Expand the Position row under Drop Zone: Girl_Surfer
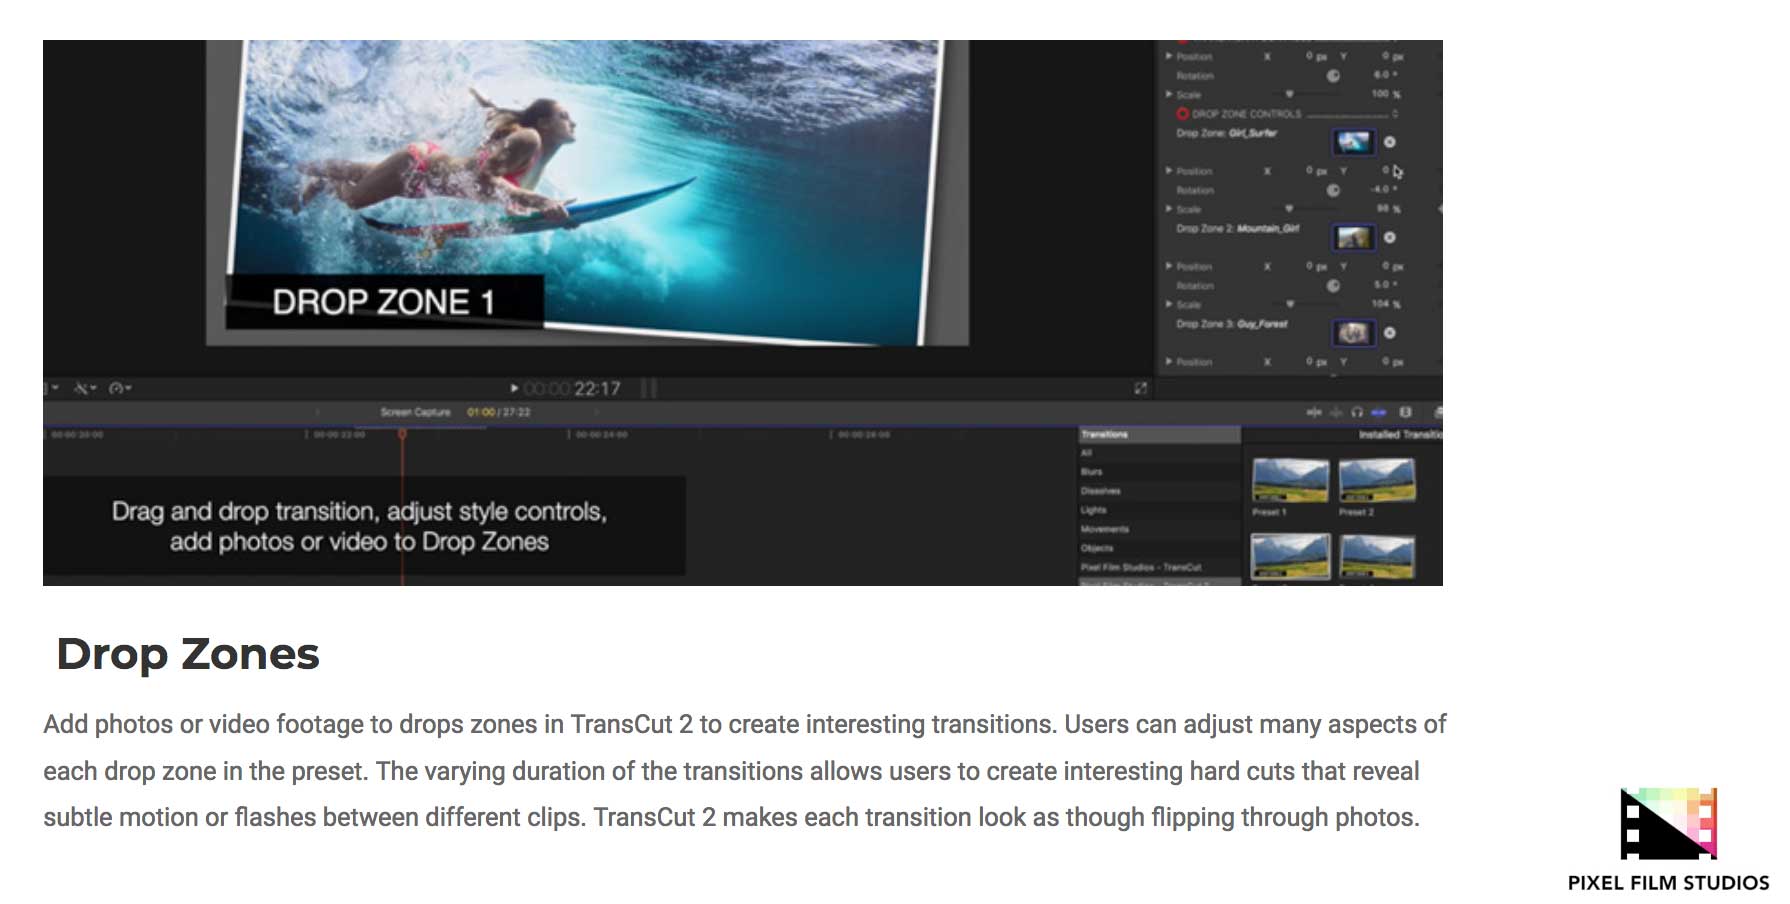Viewport: 1790px width, 904px height. tap(1169, 171)
